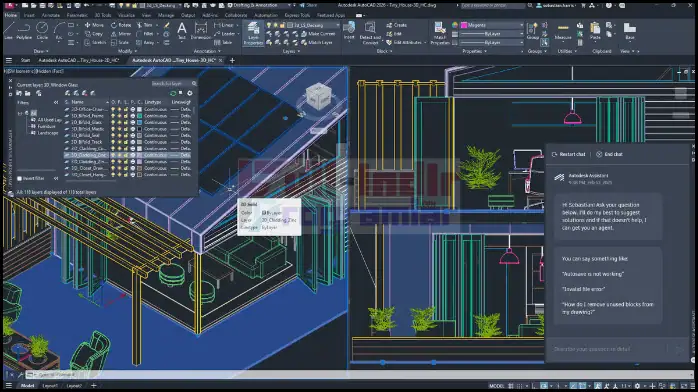
Task: Click End chat in the Autodesk Assistant
Action: click(x=609, y=154)
